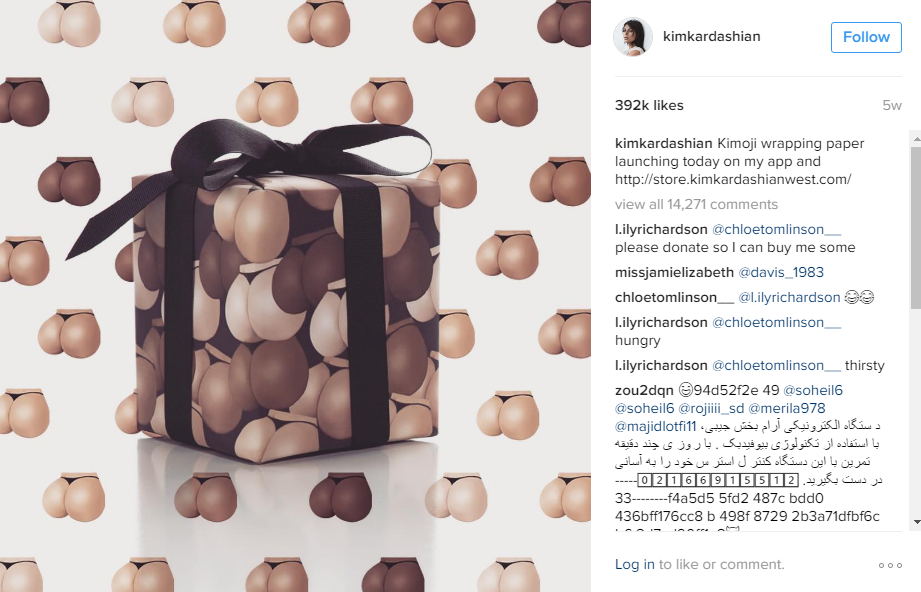921x592 pixels.
Task: Click the Follow button
Action: pyautogui.click(x=866, y=37)
